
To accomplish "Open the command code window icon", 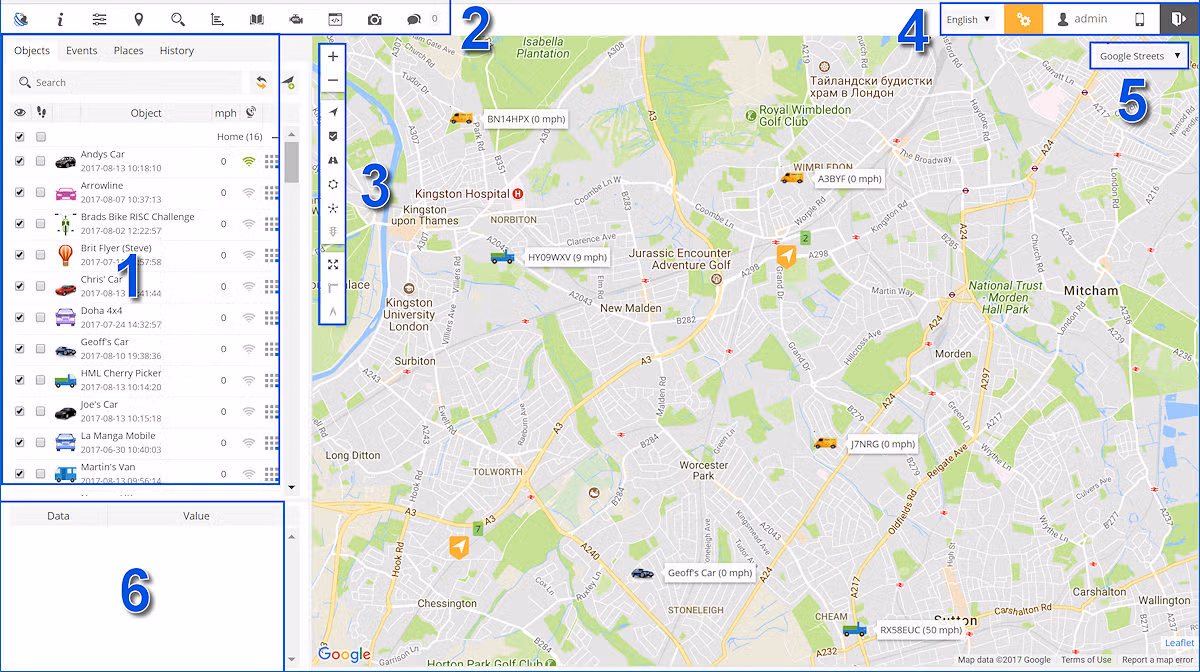I will pos(336,19).
